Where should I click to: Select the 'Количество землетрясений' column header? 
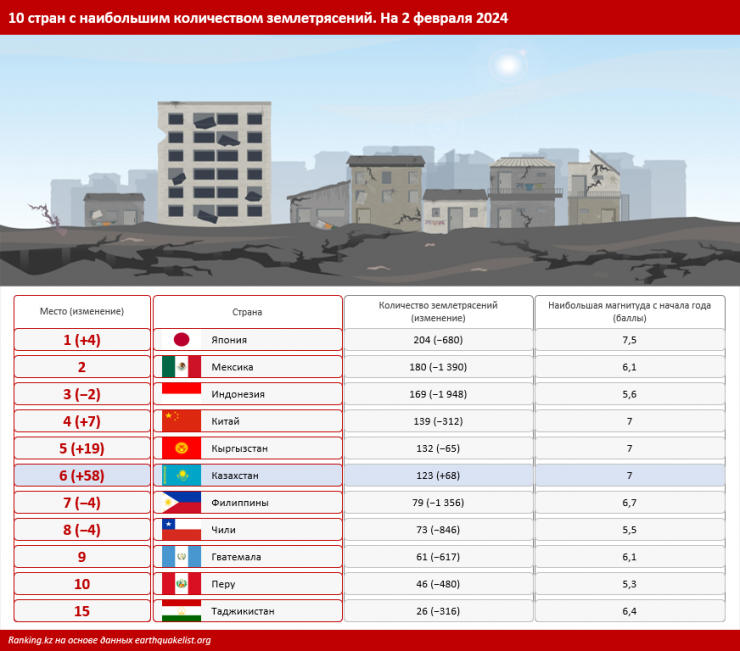click(x=438, y=311)
